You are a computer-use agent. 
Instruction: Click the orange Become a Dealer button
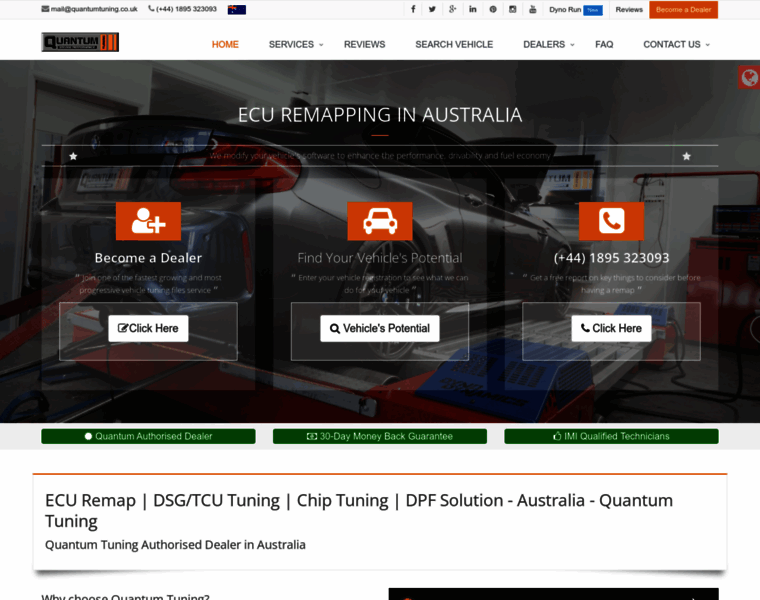coord(683,10)
